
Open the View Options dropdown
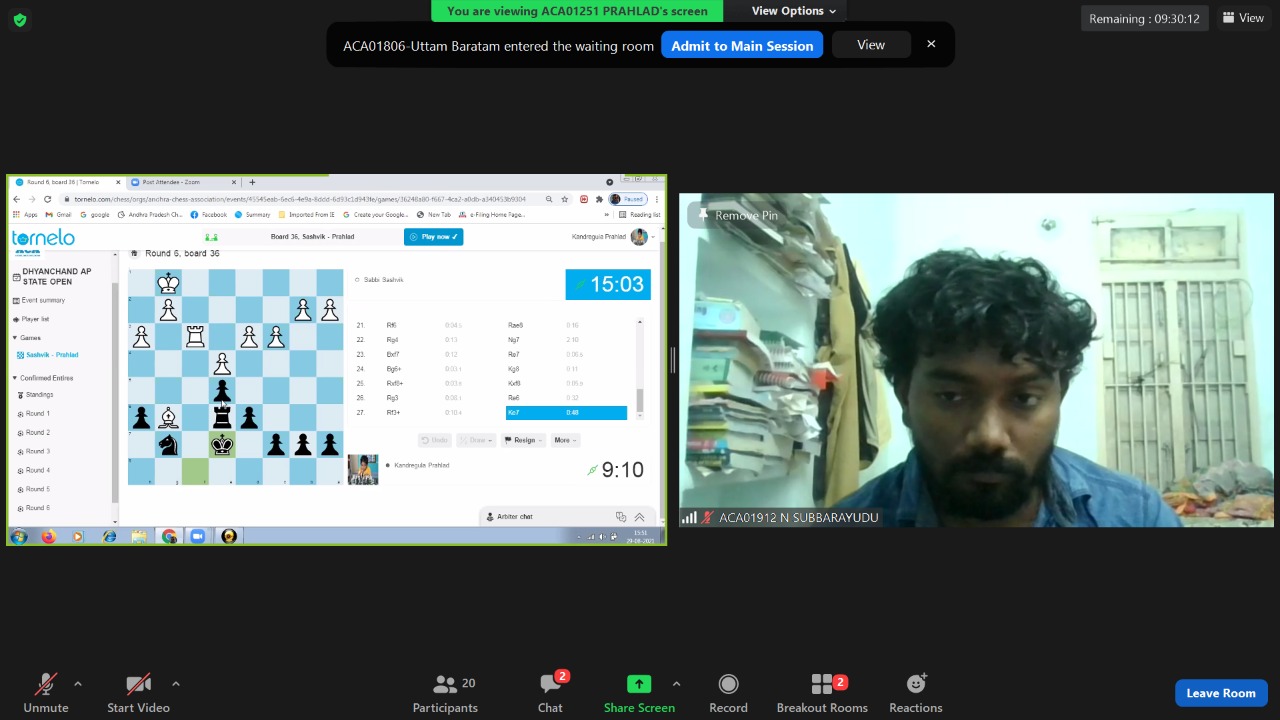pyautogui.click(x=794, y=11)
